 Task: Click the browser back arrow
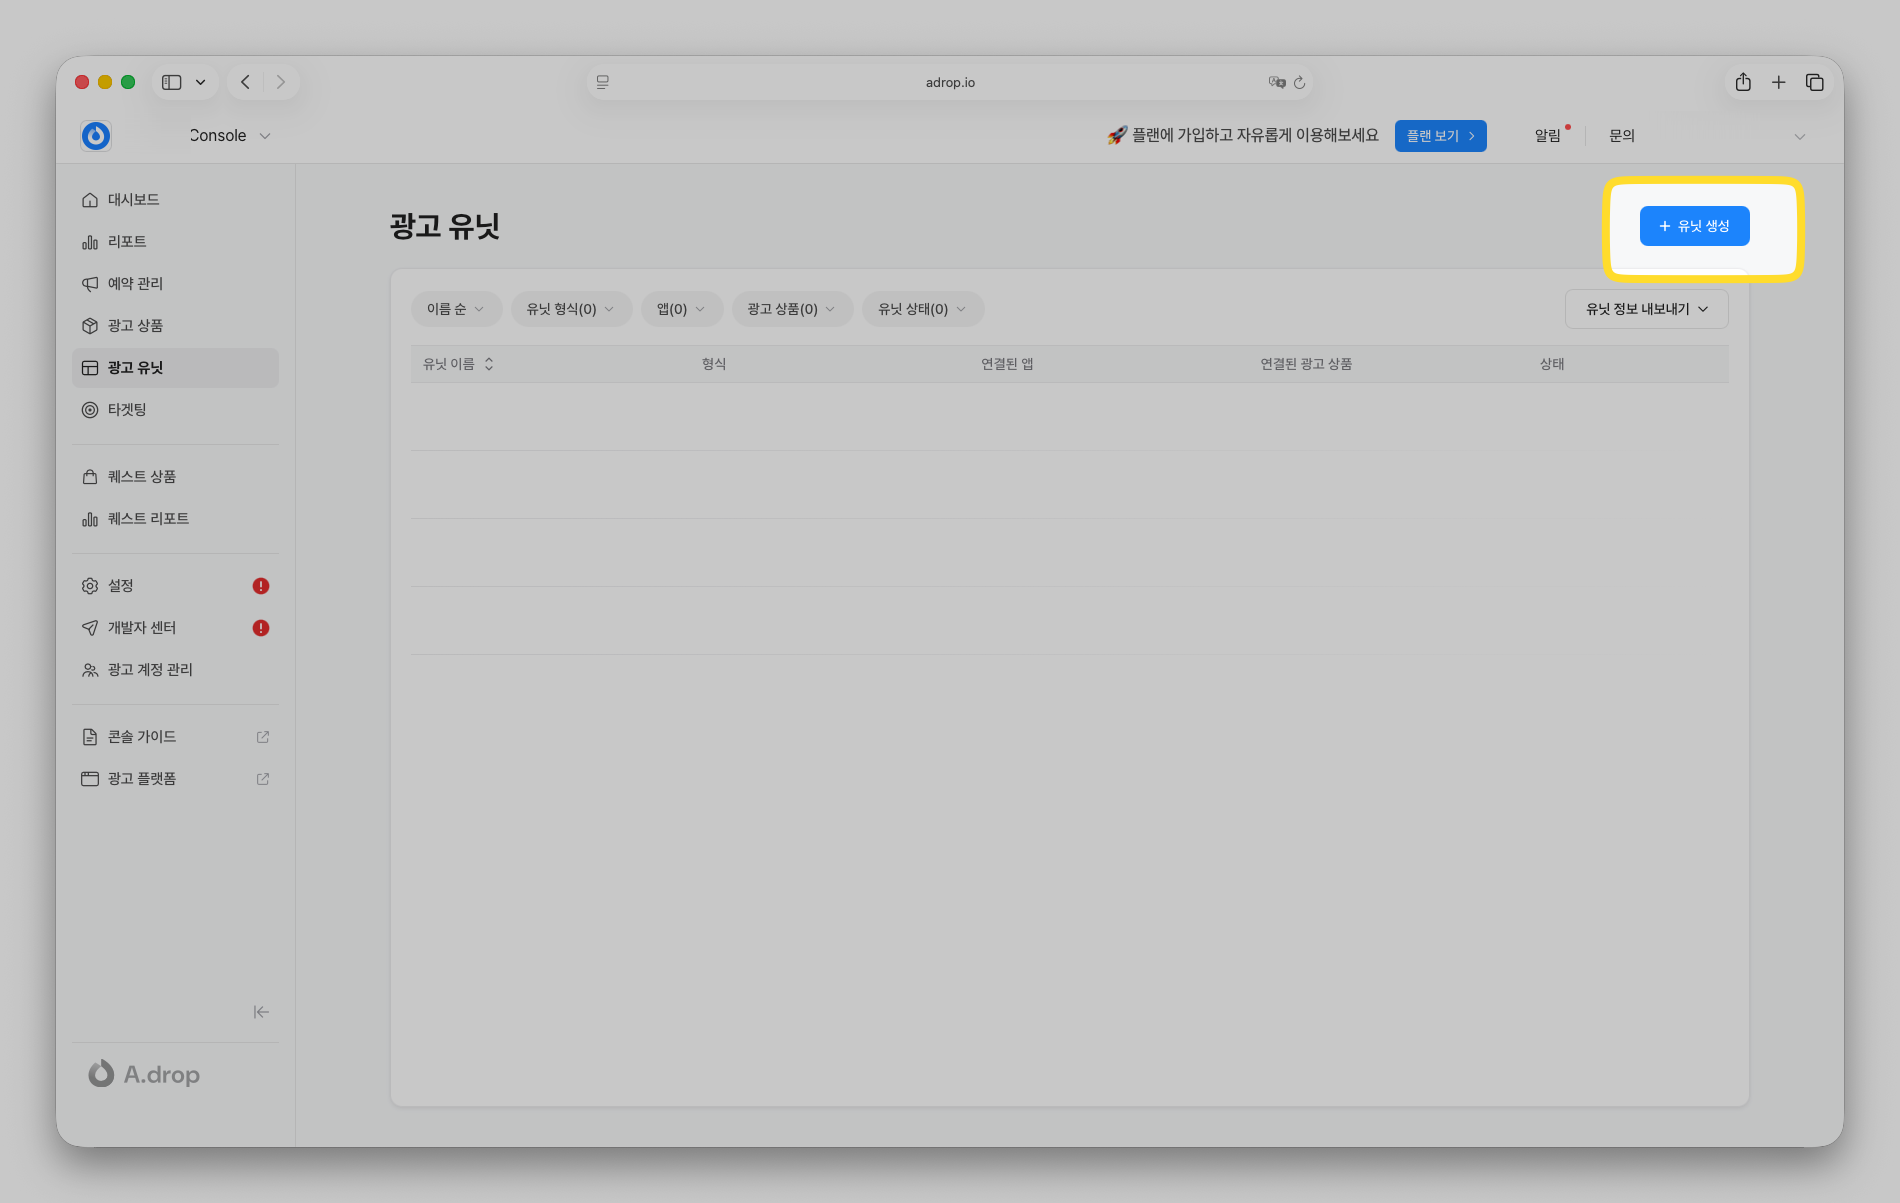click(245, 83)
